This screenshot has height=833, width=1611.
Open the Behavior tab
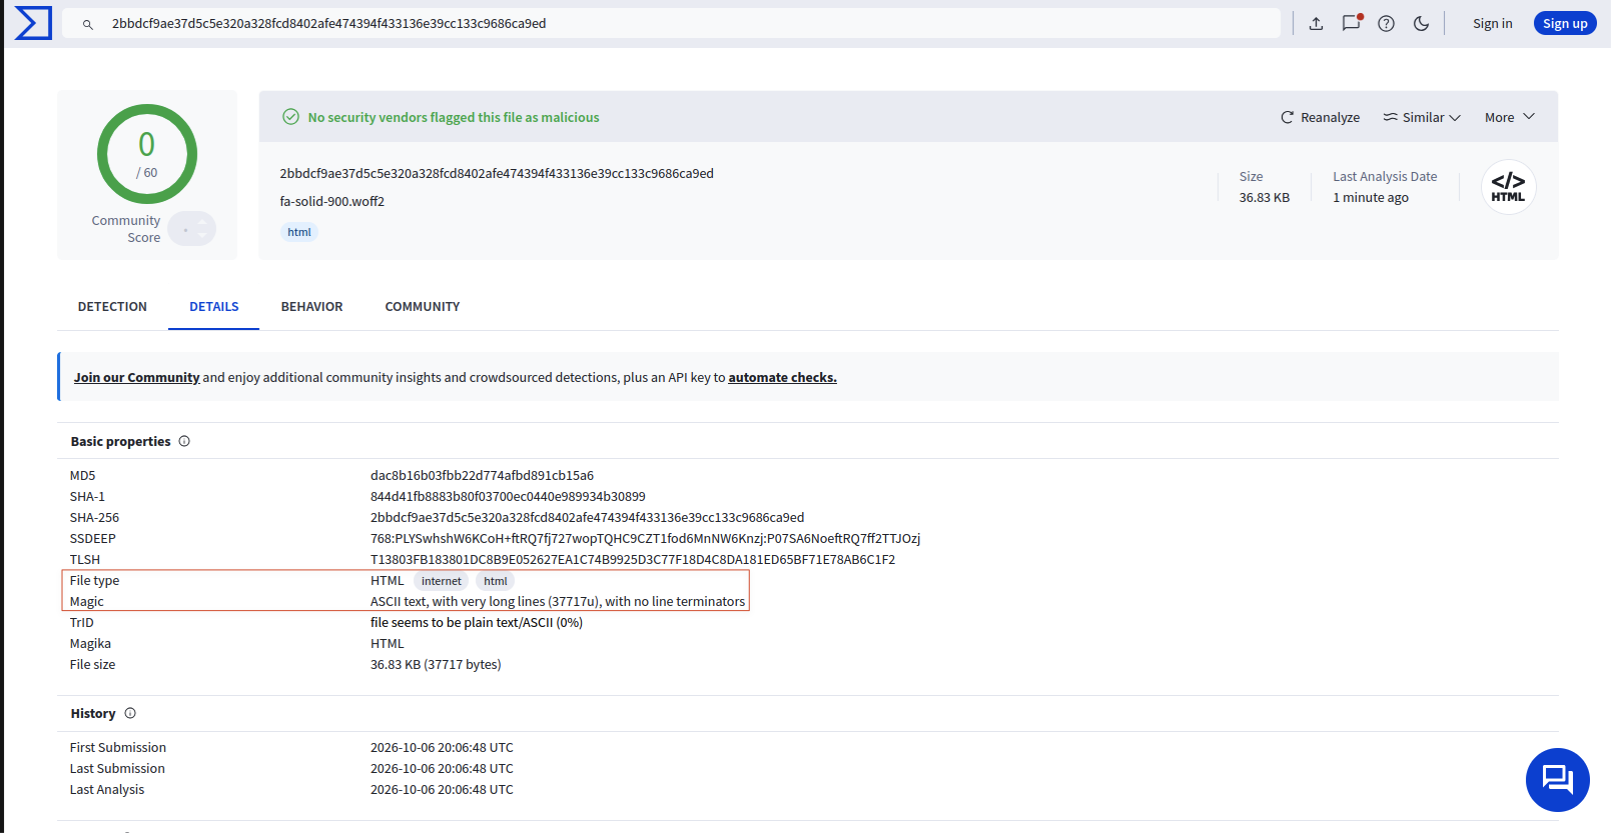[312, 307]
